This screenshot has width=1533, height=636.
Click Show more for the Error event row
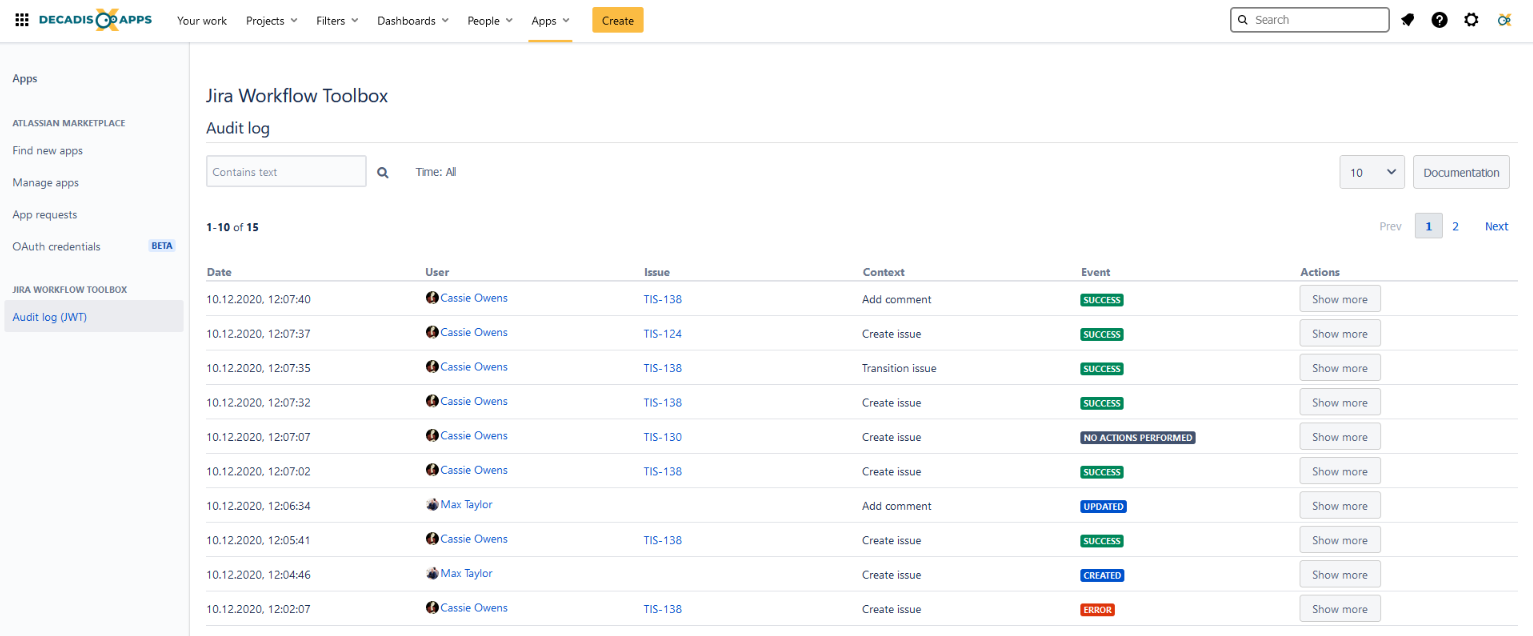click(1340, 609)
